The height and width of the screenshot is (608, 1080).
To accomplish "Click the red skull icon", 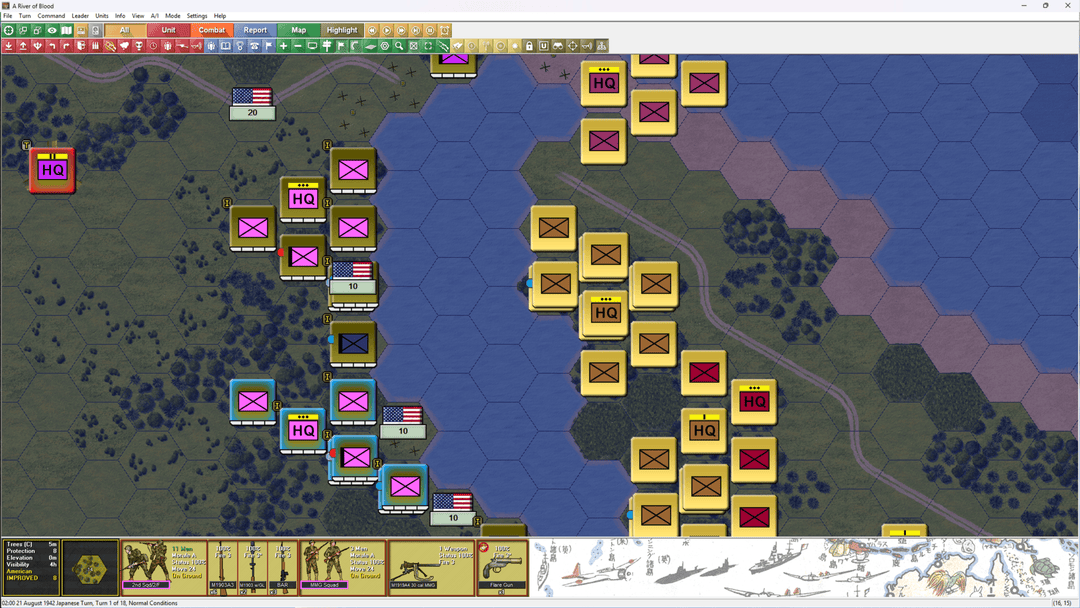I will [138, 46].
